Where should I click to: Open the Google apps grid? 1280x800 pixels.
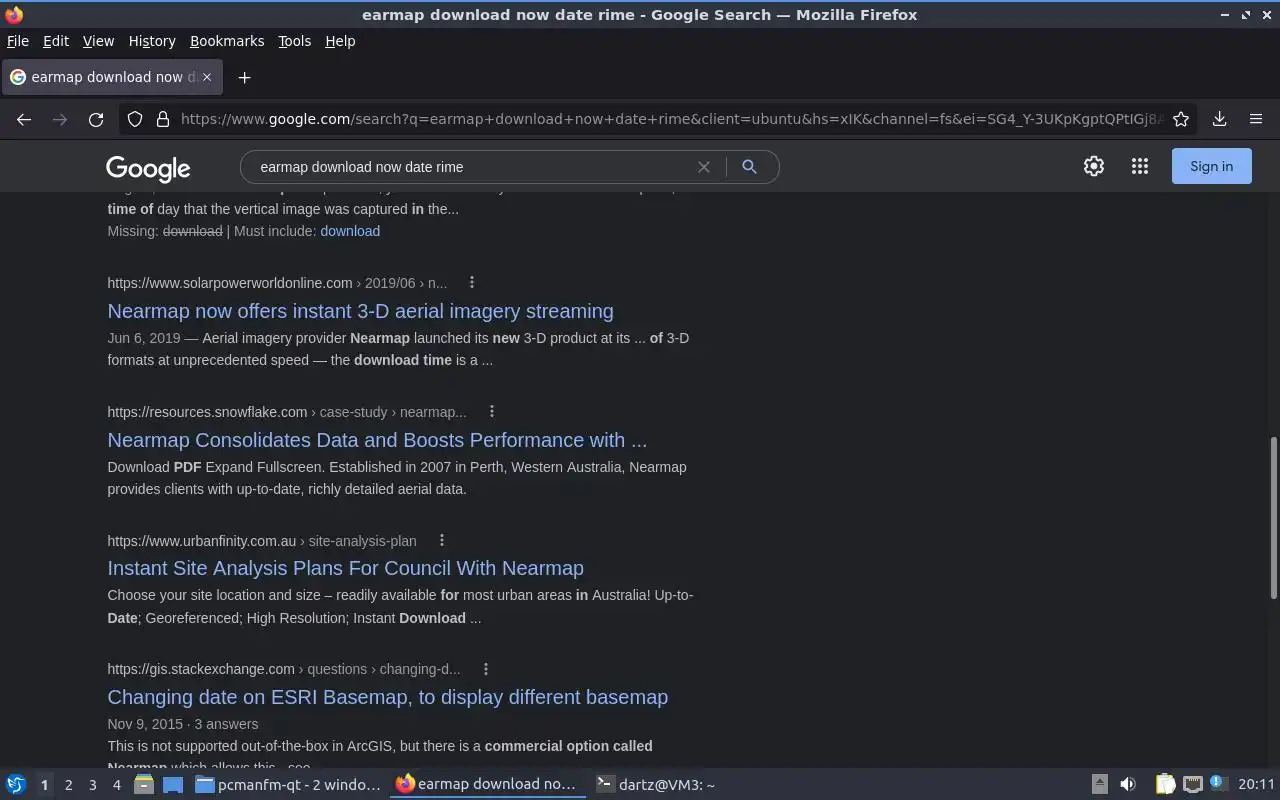tap(1140, 166)
